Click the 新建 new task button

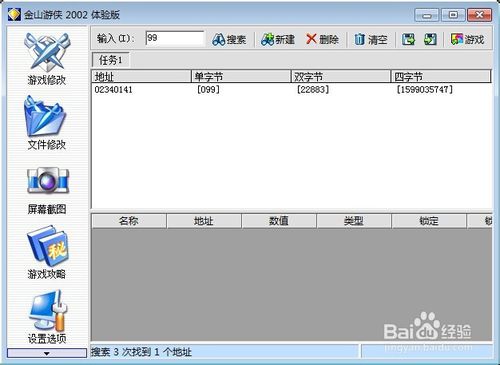278,40
